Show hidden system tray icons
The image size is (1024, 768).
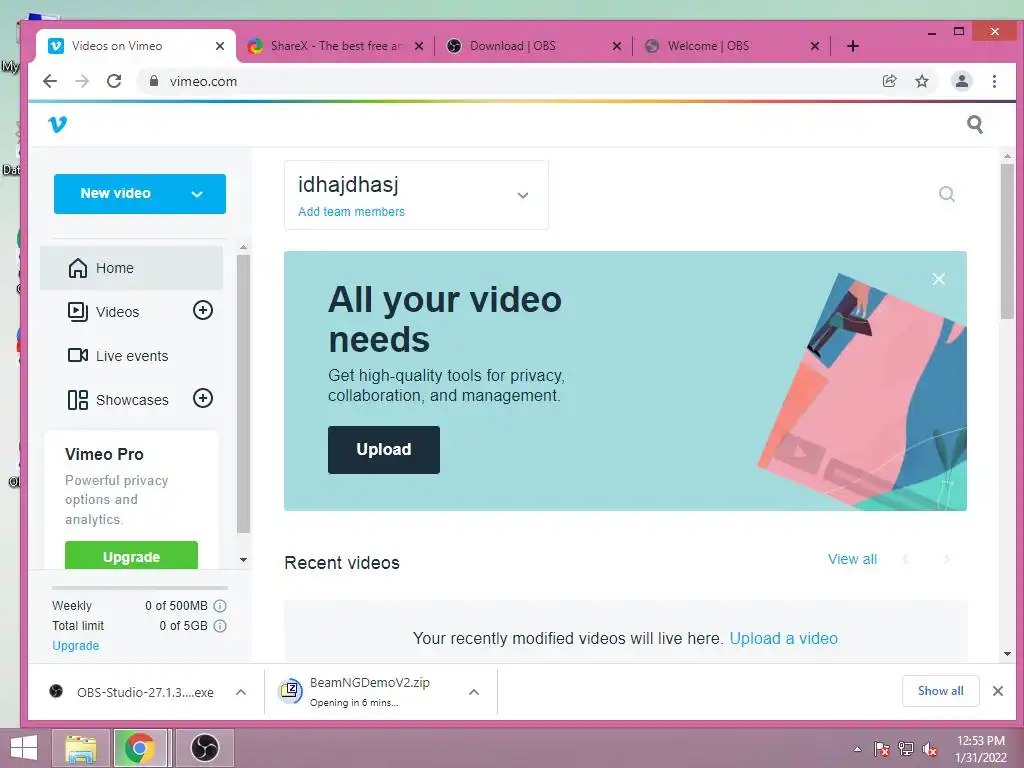coord(857,749)
